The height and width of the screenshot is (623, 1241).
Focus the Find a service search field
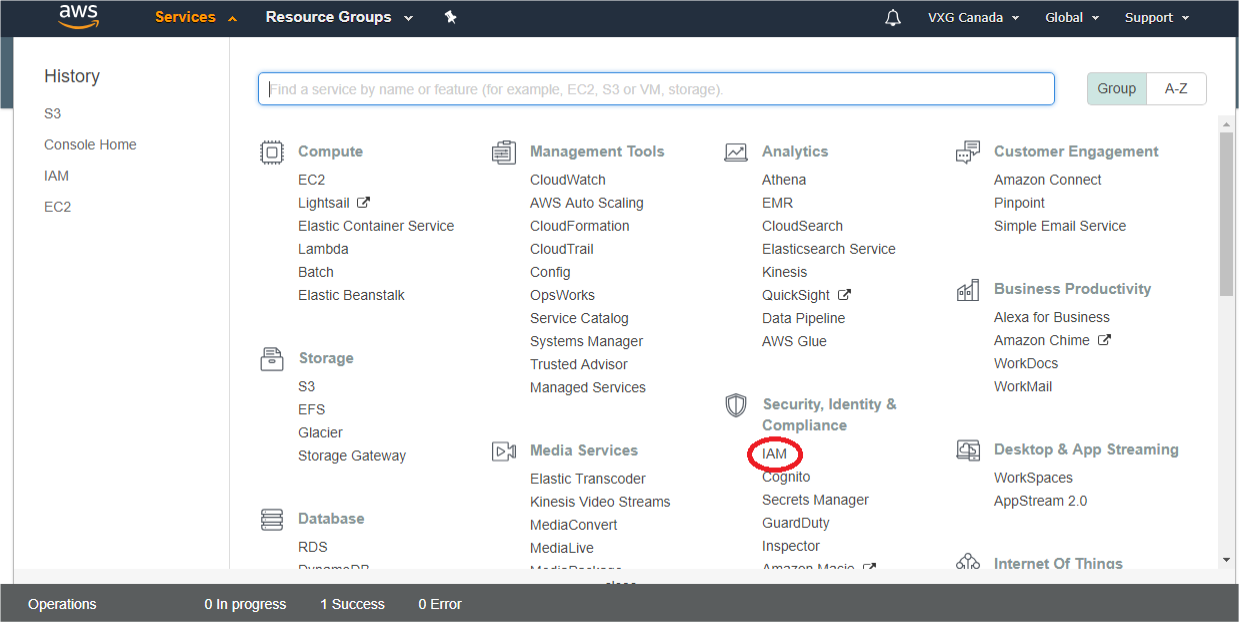click(656, 89)
